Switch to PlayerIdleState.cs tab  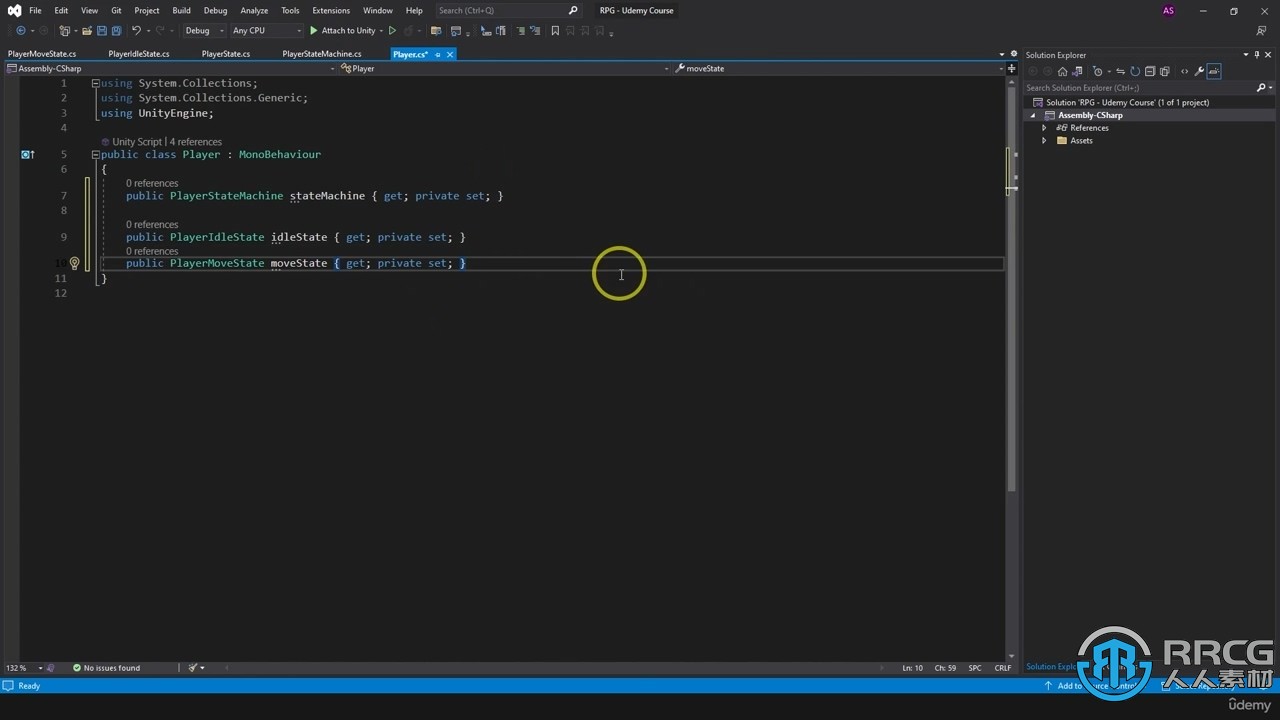click(139, 54)
